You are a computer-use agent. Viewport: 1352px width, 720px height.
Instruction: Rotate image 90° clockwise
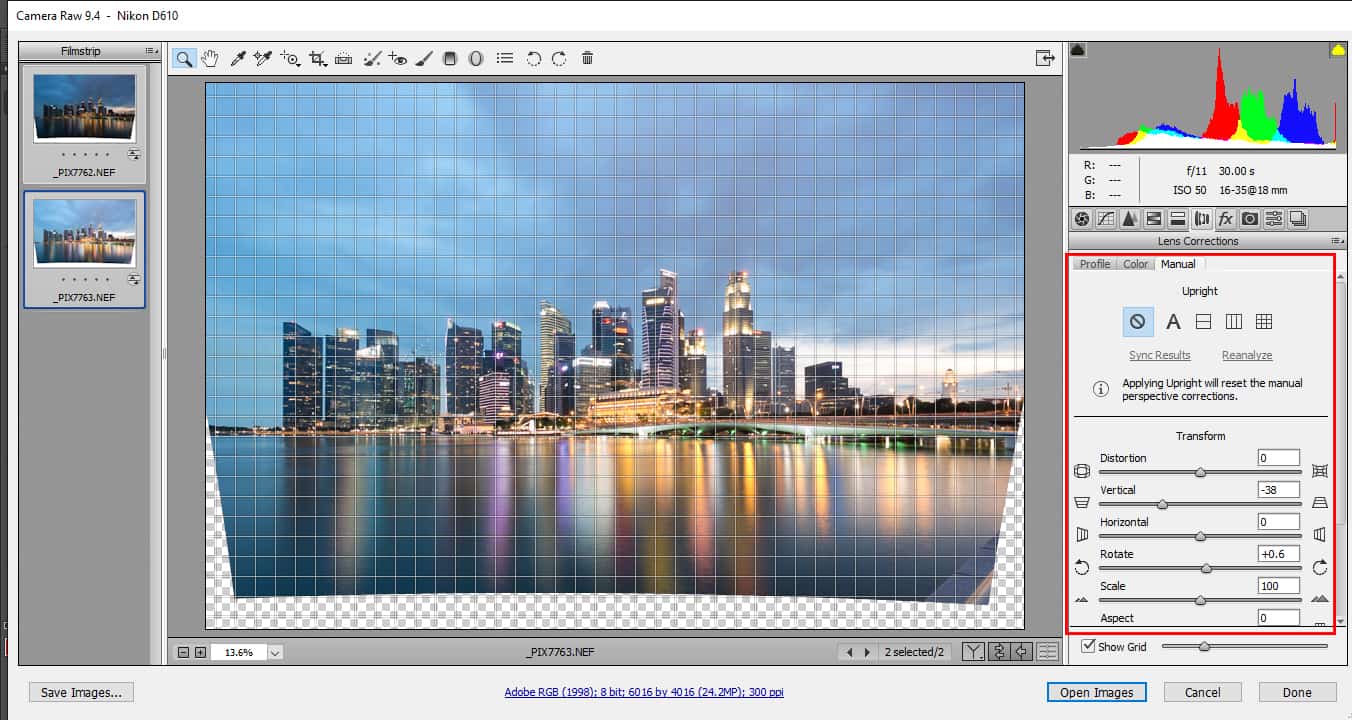point(559,59)
